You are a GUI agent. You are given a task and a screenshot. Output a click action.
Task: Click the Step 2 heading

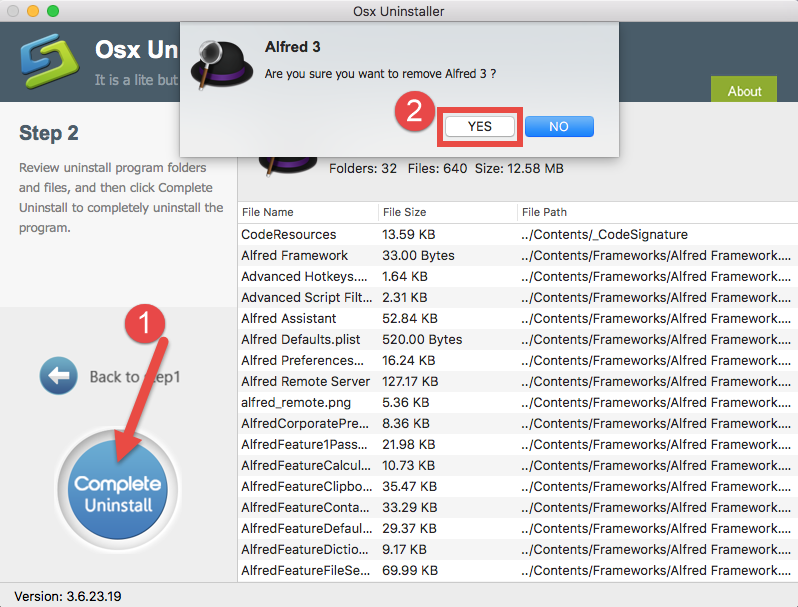(x=49, y=133)
